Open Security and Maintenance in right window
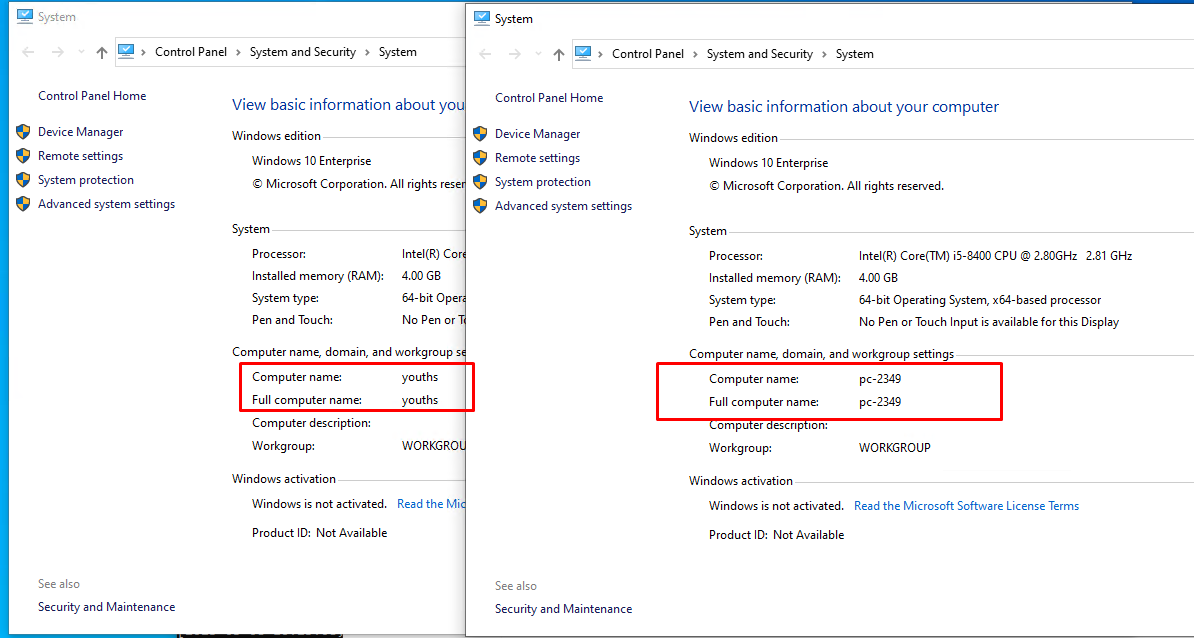Image resolution: width=1194 pixels, height=638 pixels. [x=563, y=609]
